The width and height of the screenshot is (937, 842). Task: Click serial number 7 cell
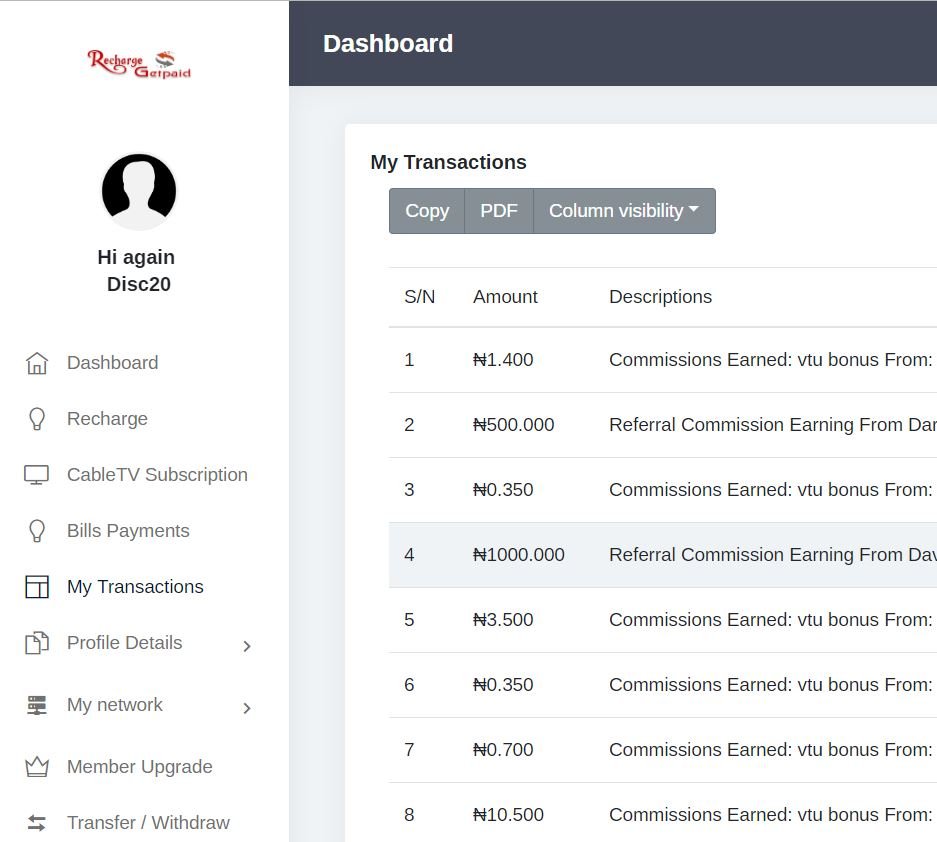click(x=409, y=750)
